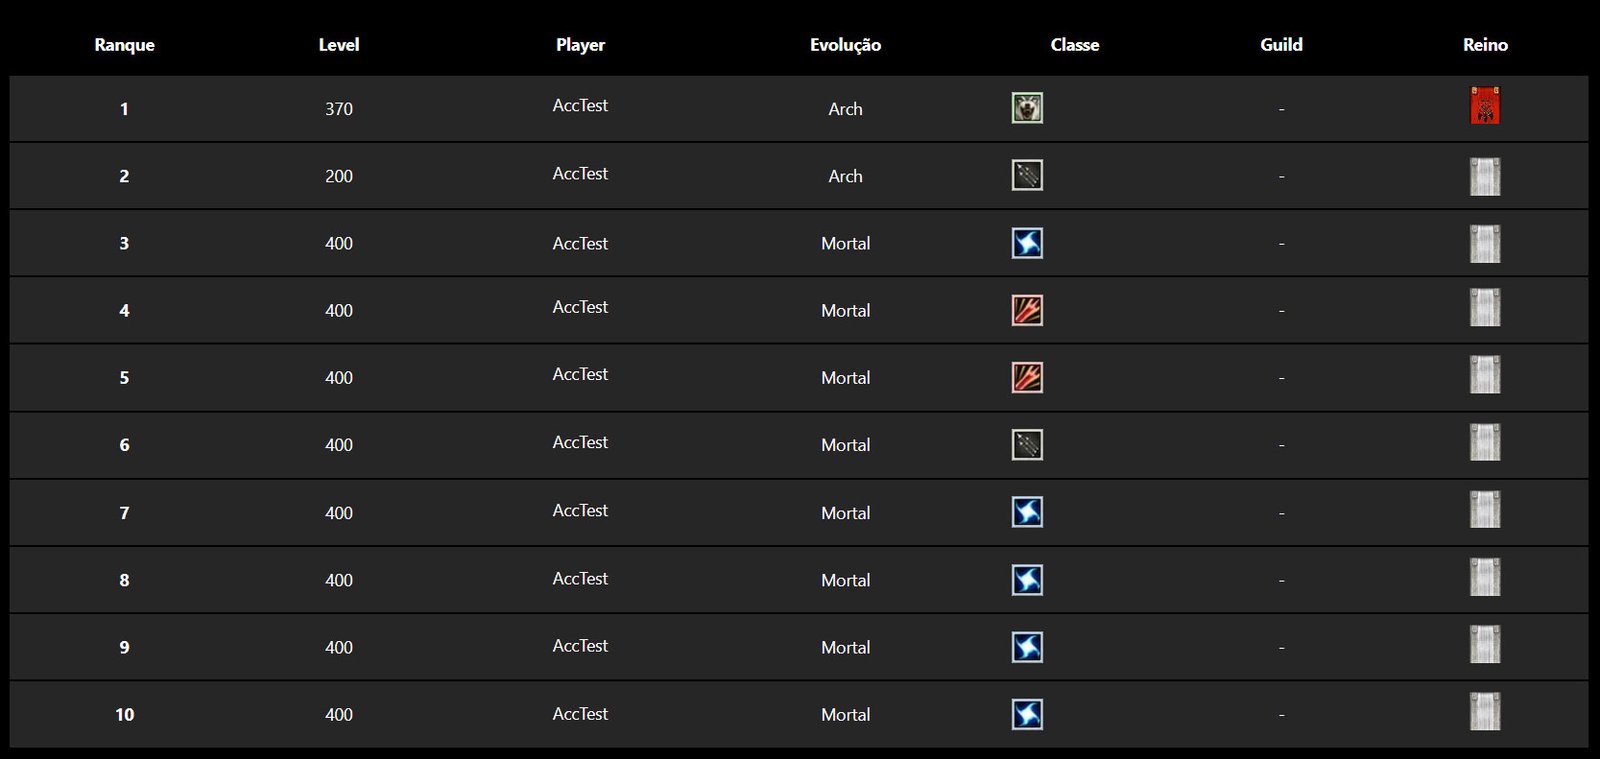
Task: Click the red kingdom banner in rank 1 row
Action: point(1485,105)
